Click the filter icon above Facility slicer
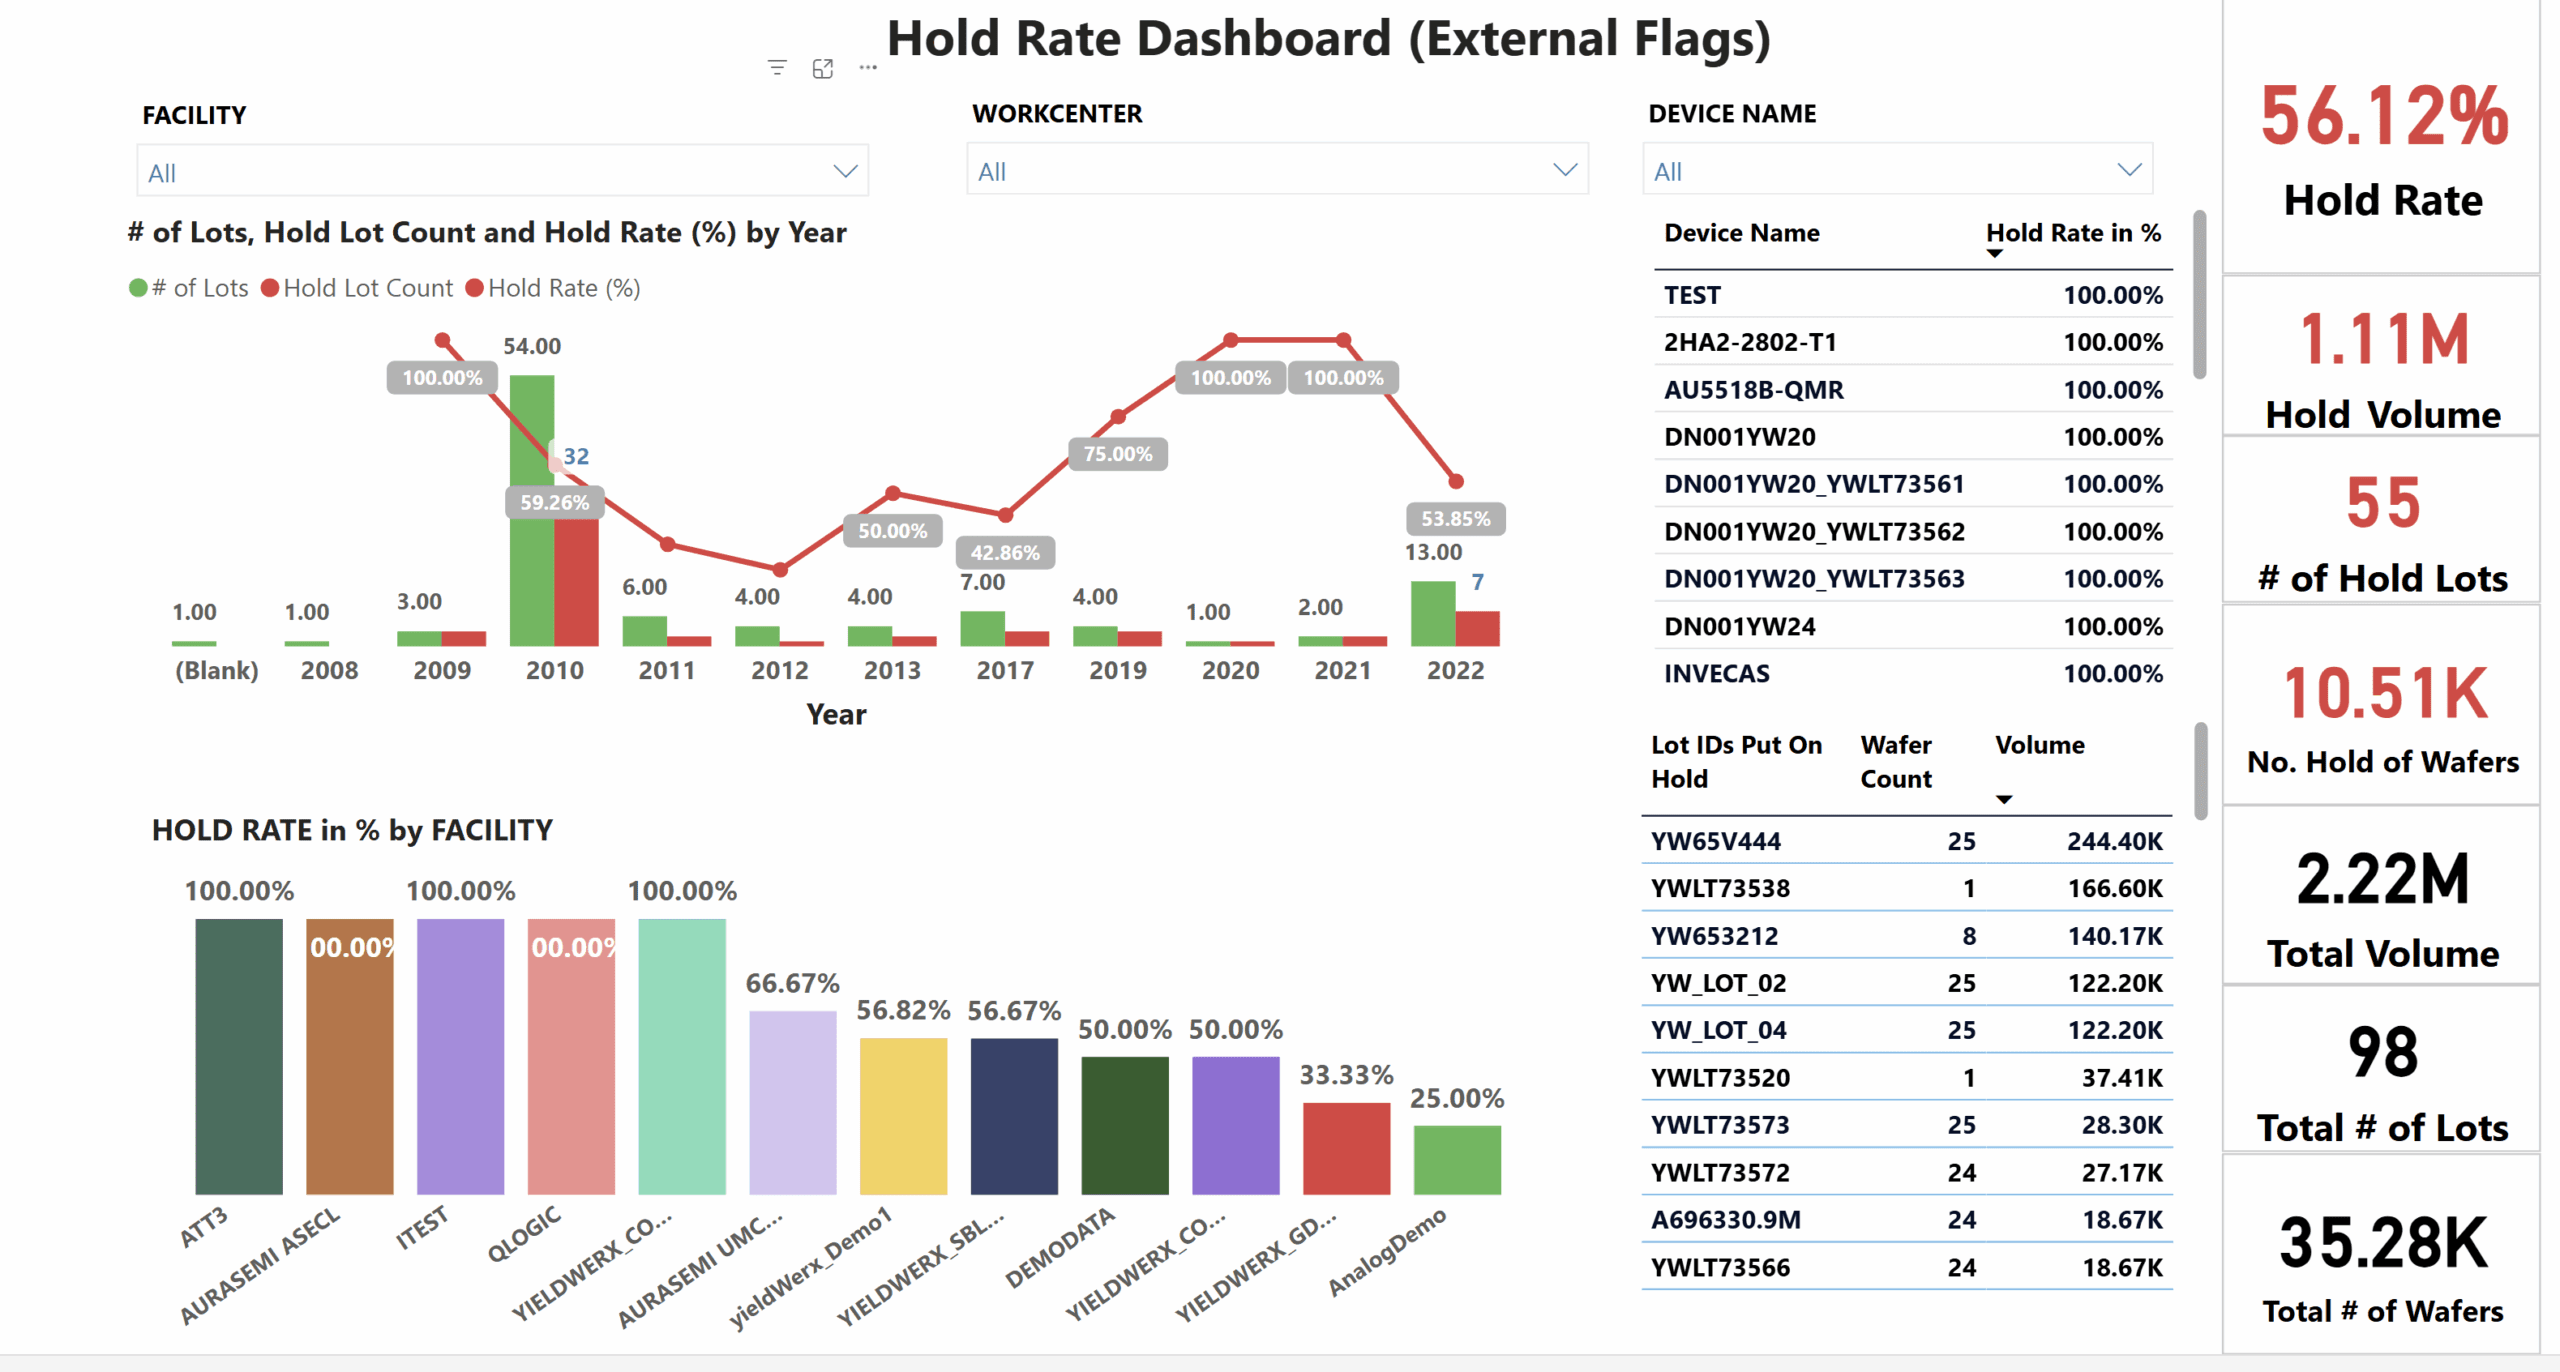 point(777,68)
